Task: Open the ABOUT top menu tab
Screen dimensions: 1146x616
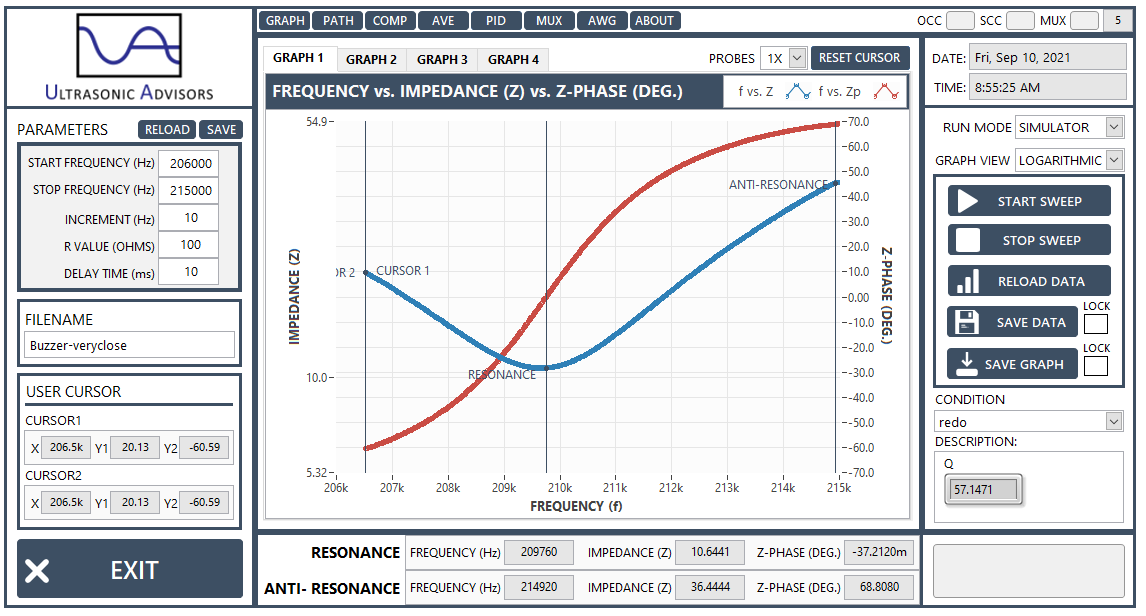Action: click(654, 20)
